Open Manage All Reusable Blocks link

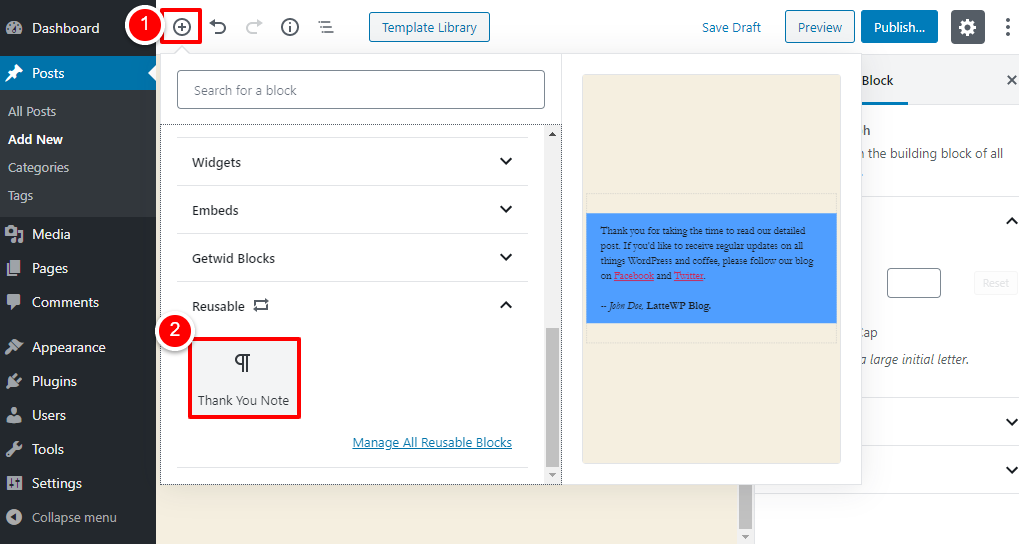pos(432,442)
